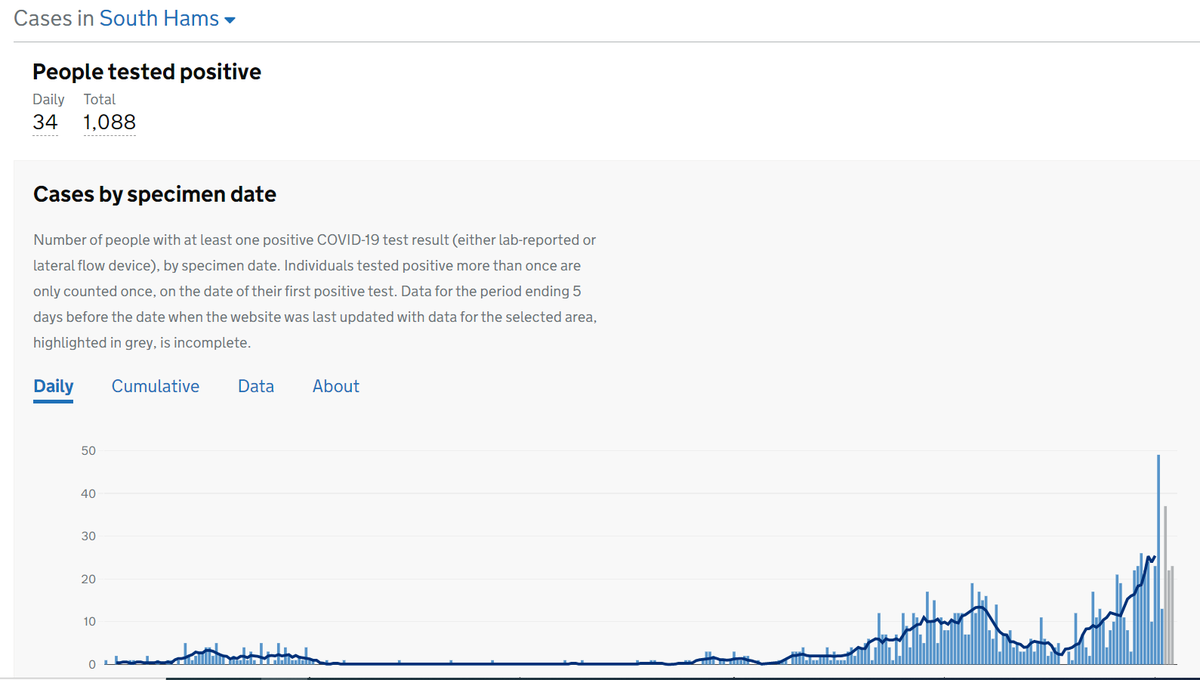
Task: Switch to the Cumulative tab
Action: [x=155, y=386]
